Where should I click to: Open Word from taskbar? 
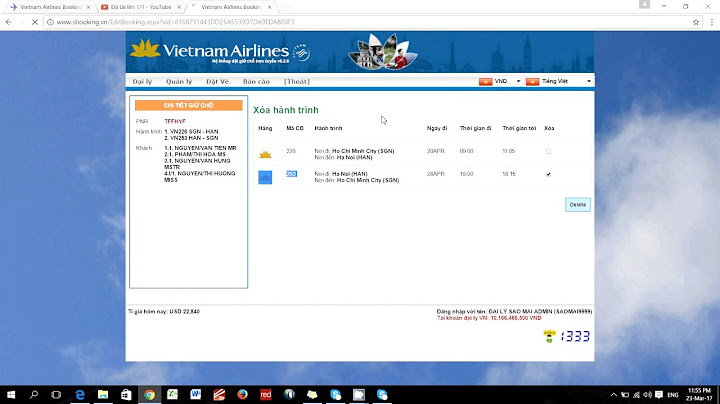pos(196,394)
